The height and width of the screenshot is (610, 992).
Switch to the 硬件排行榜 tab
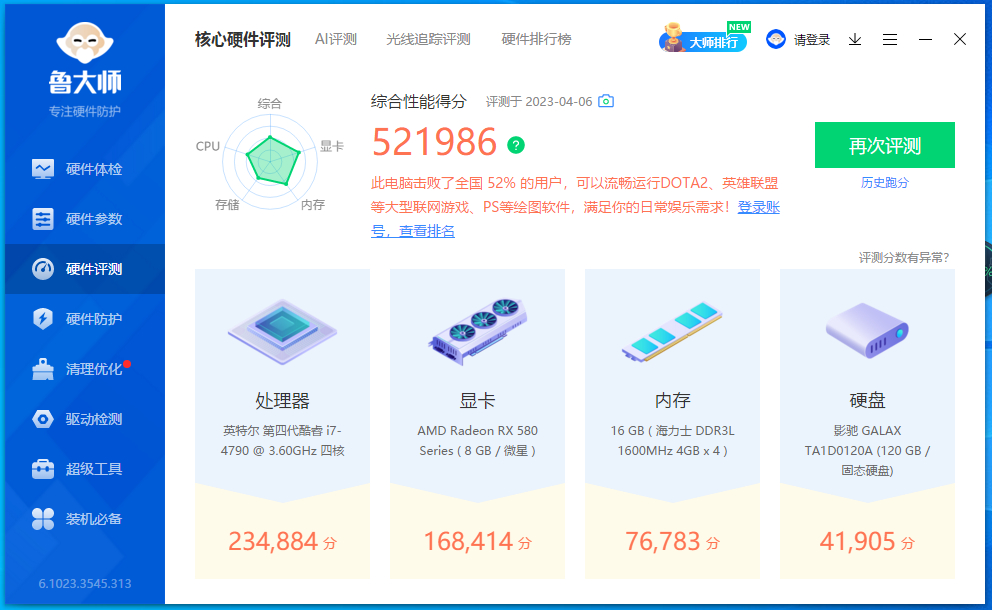pos(536,39)
